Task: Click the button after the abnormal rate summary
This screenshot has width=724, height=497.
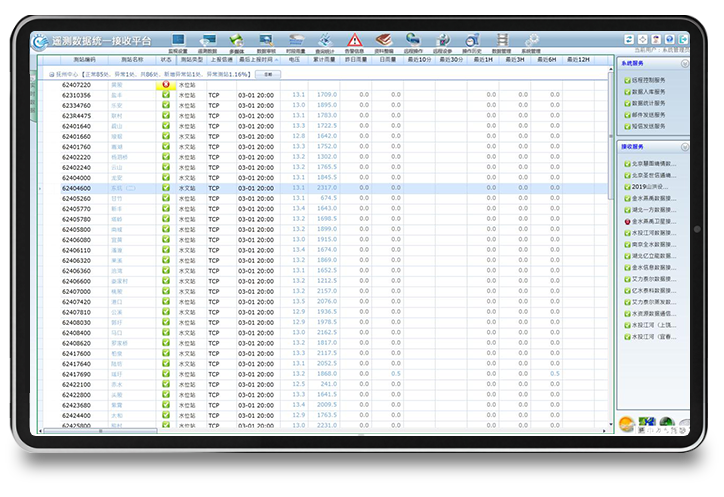Action: pos(267,74)
